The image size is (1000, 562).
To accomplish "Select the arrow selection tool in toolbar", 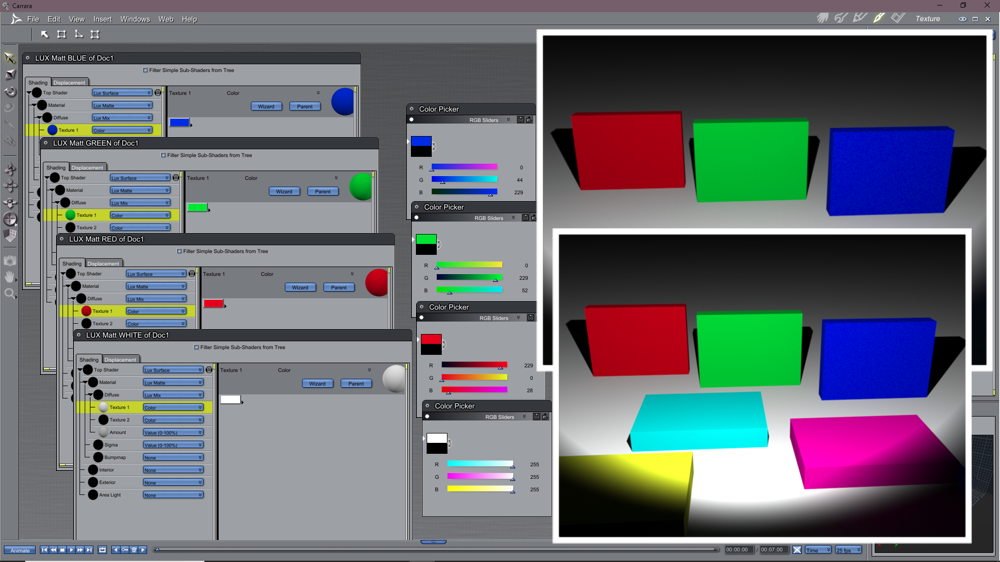I will (45, 34).
